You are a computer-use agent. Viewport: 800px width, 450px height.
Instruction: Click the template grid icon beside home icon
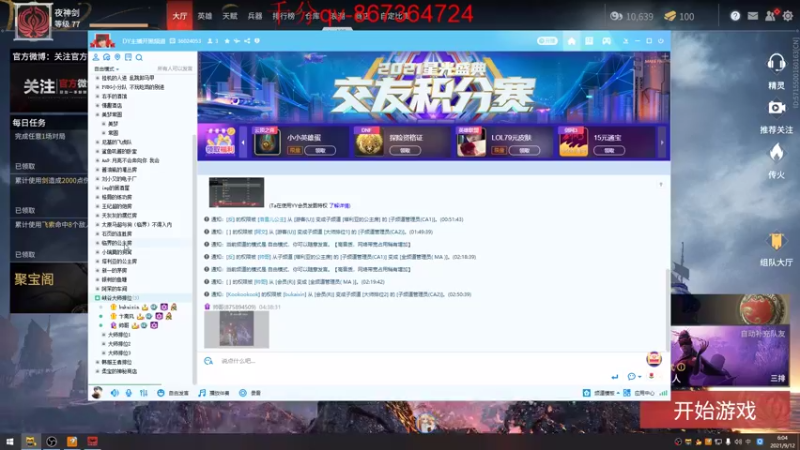point(589,41)
